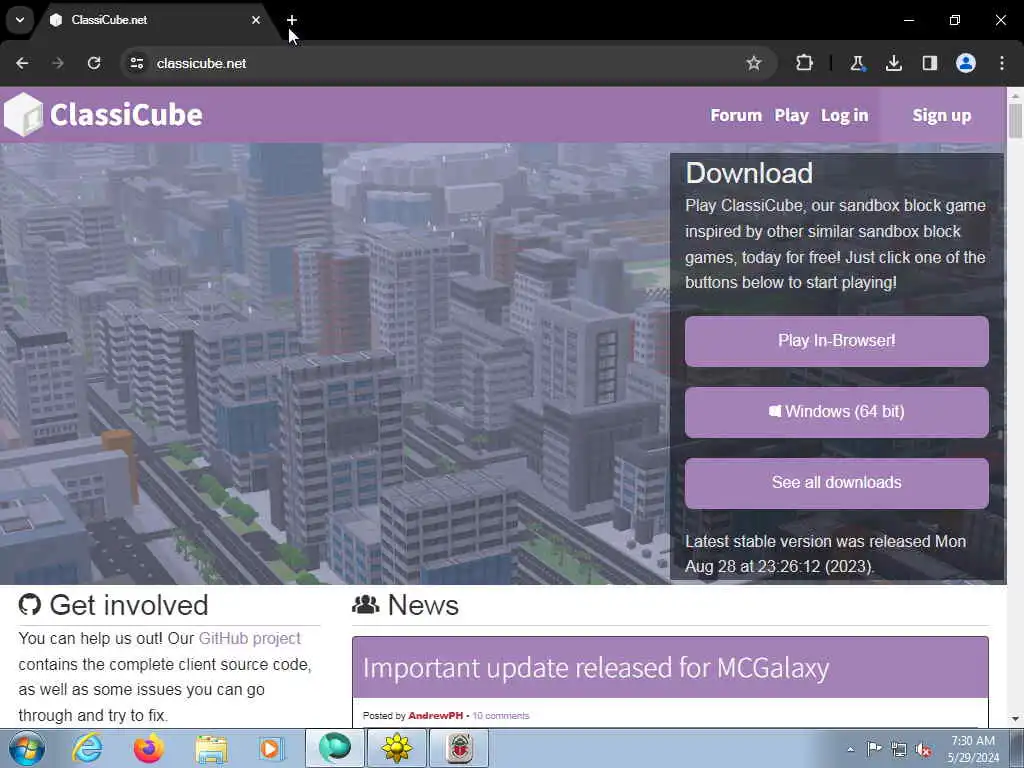Close the ClassiCube.net tab
Screen dimensions: 1024x768
(x=256, y=20)
